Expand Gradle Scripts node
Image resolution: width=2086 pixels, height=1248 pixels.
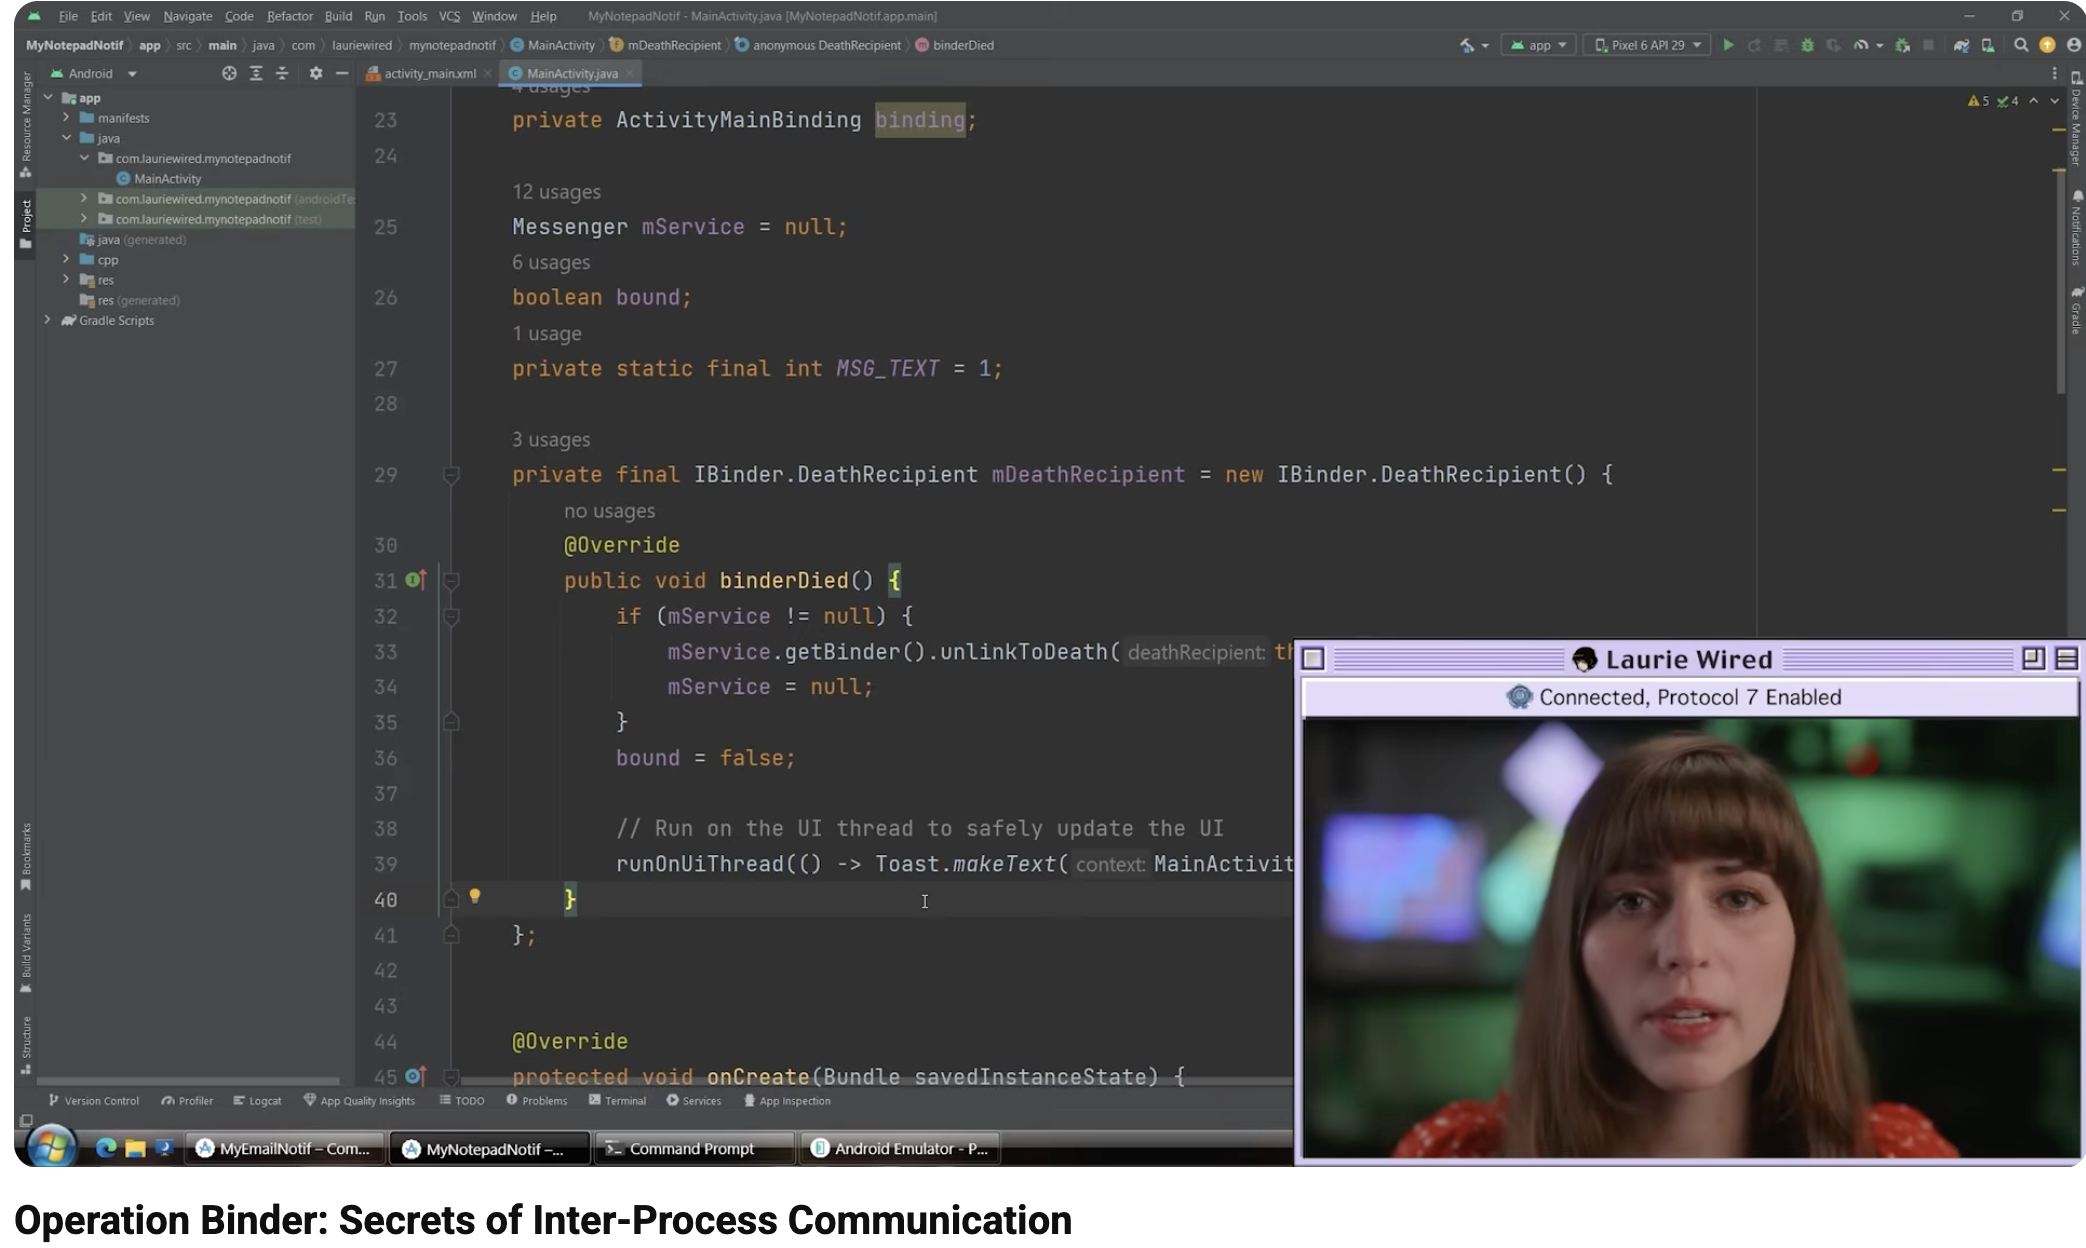click(x=47, y=320)
